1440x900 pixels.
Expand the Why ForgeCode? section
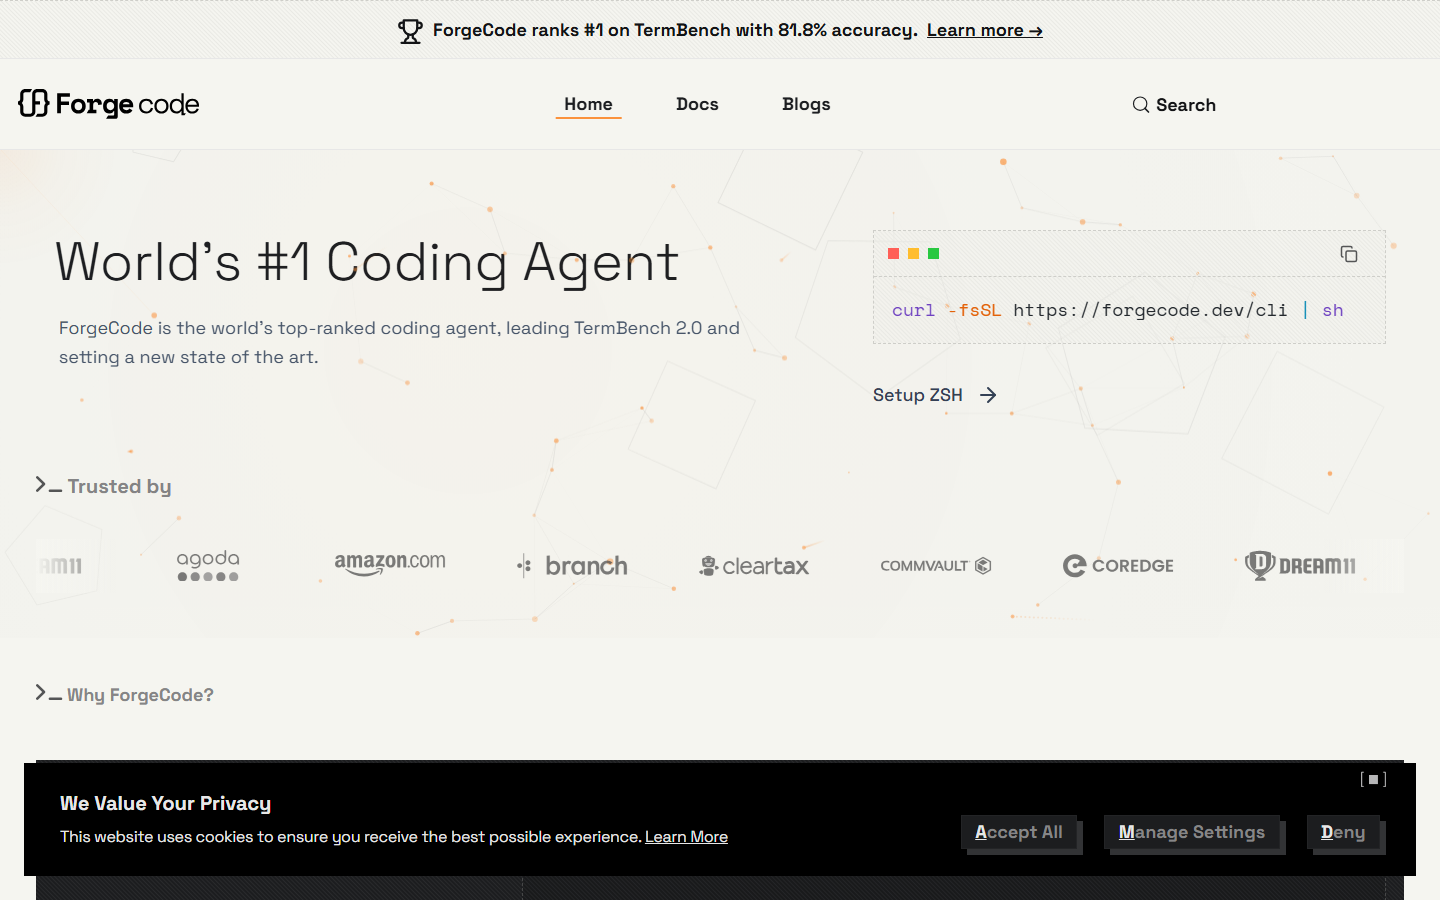[124, 694]
